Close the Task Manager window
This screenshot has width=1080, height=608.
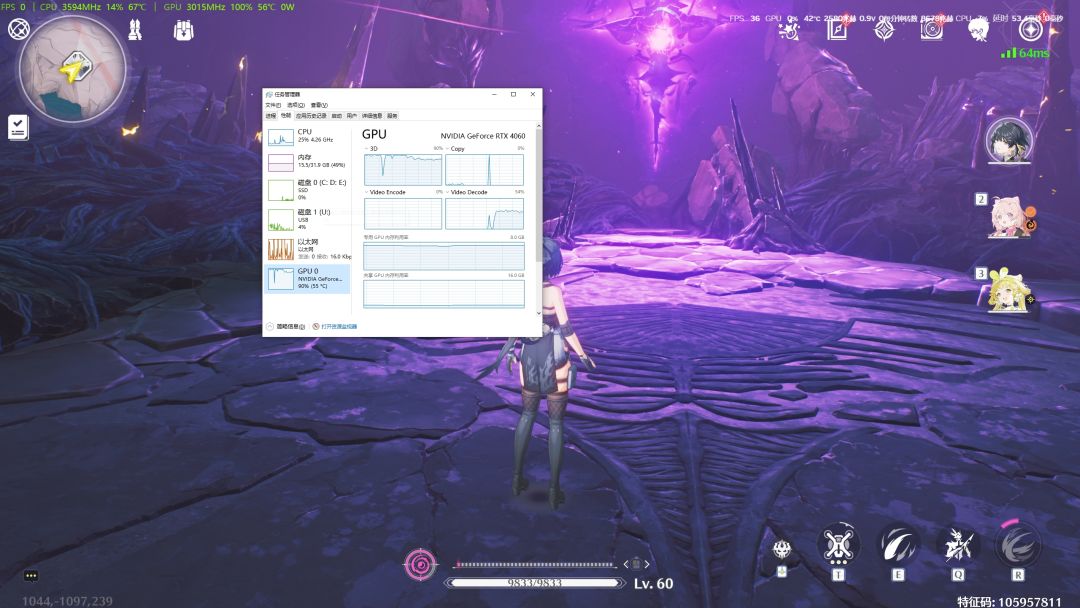tap(532, 94)
